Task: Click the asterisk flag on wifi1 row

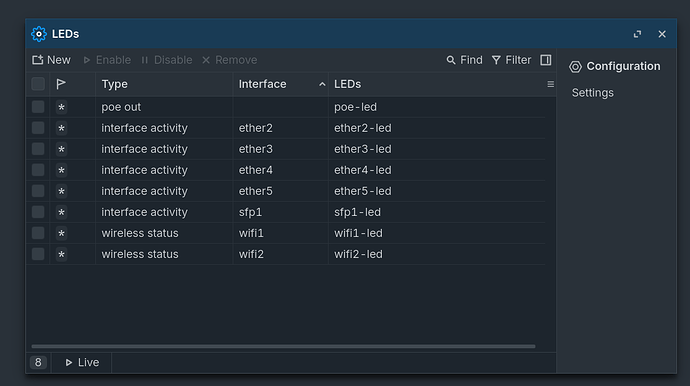Action: [62, 233]
